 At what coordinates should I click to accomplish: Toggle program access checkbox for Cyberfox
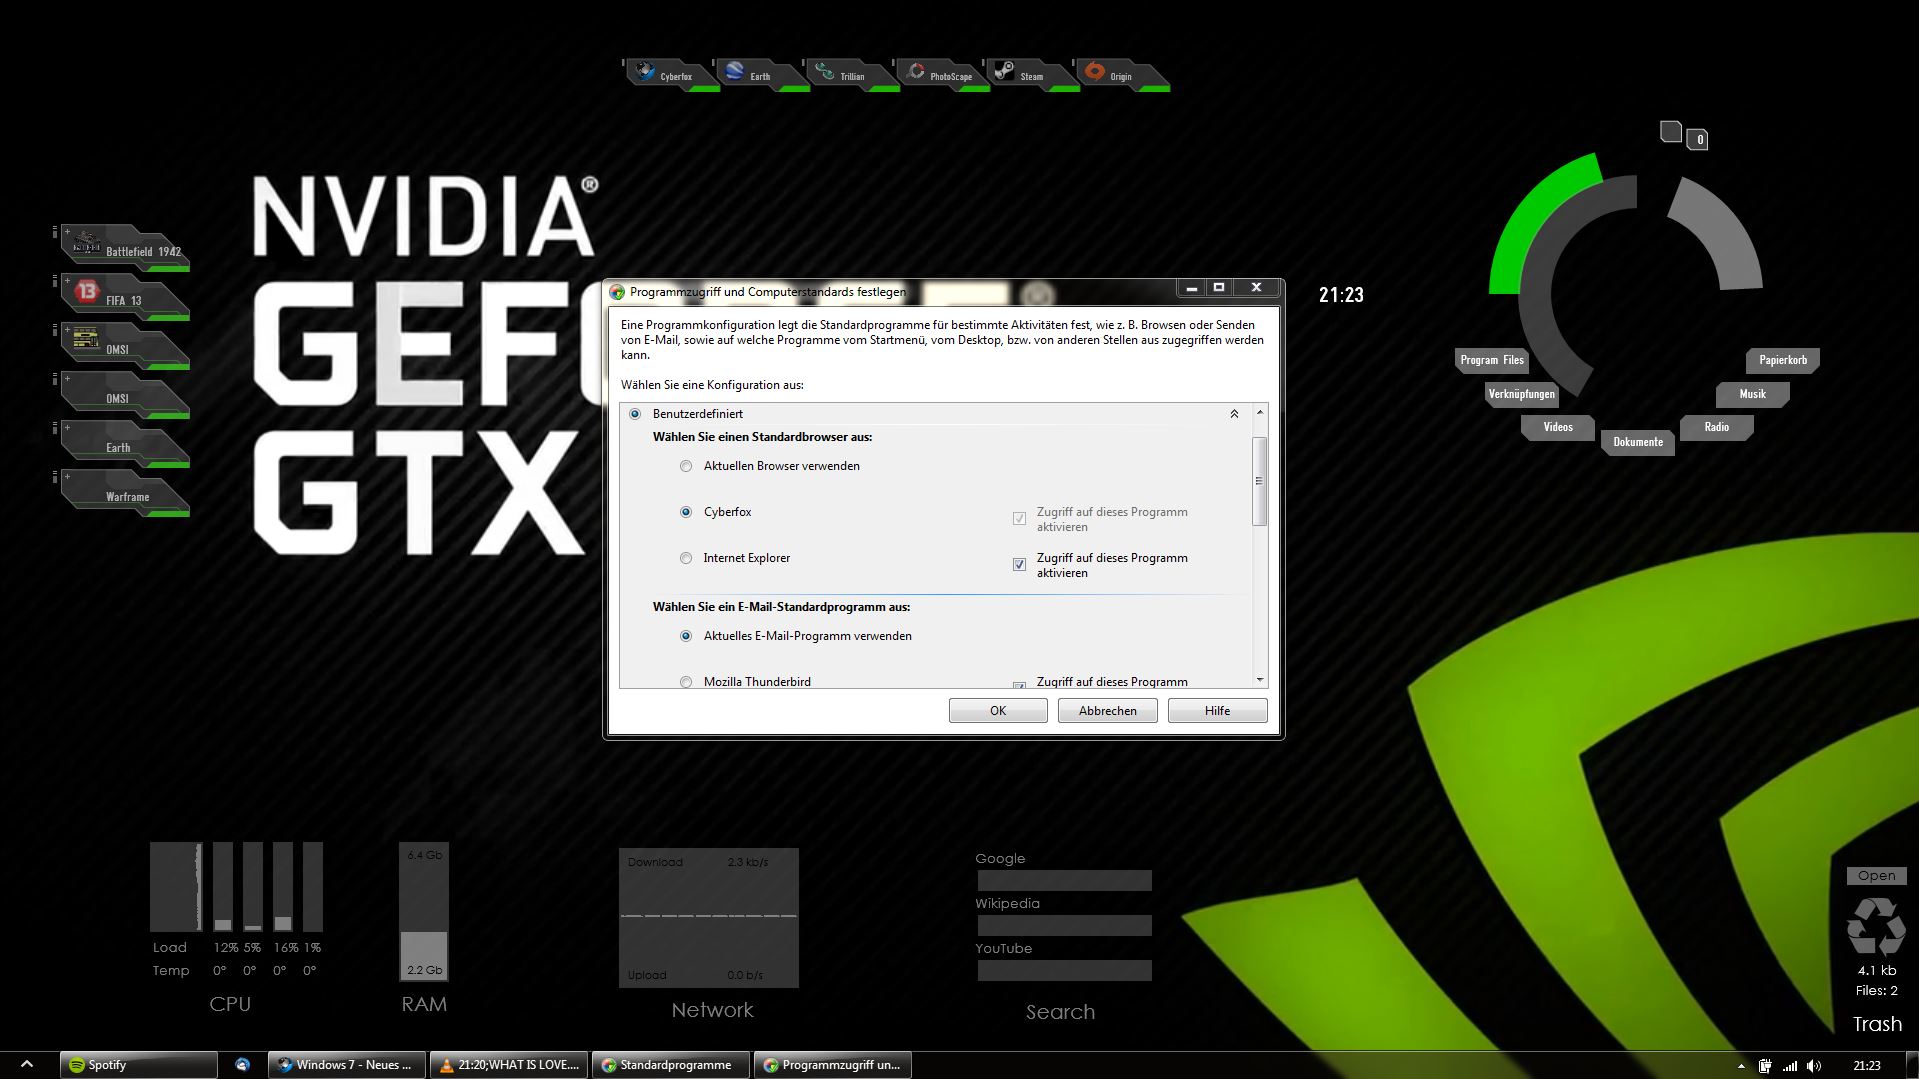(x=1019, y=519)
